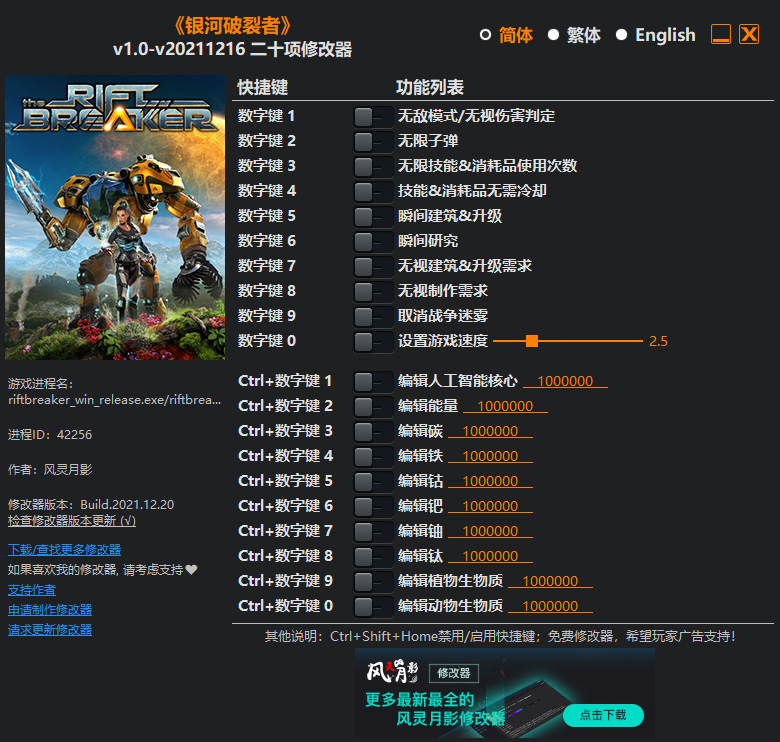Close the trainer with X icon
The image size is (780, 742).
click(749, 34)
